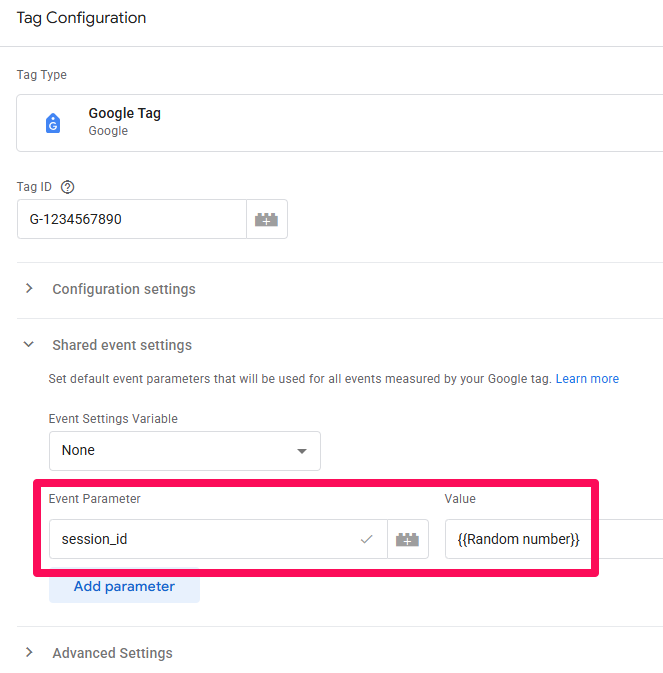Viewport: 663px width, 673px height.
Task: Click the blue Google Tag icon
Action: pos(53,123)
